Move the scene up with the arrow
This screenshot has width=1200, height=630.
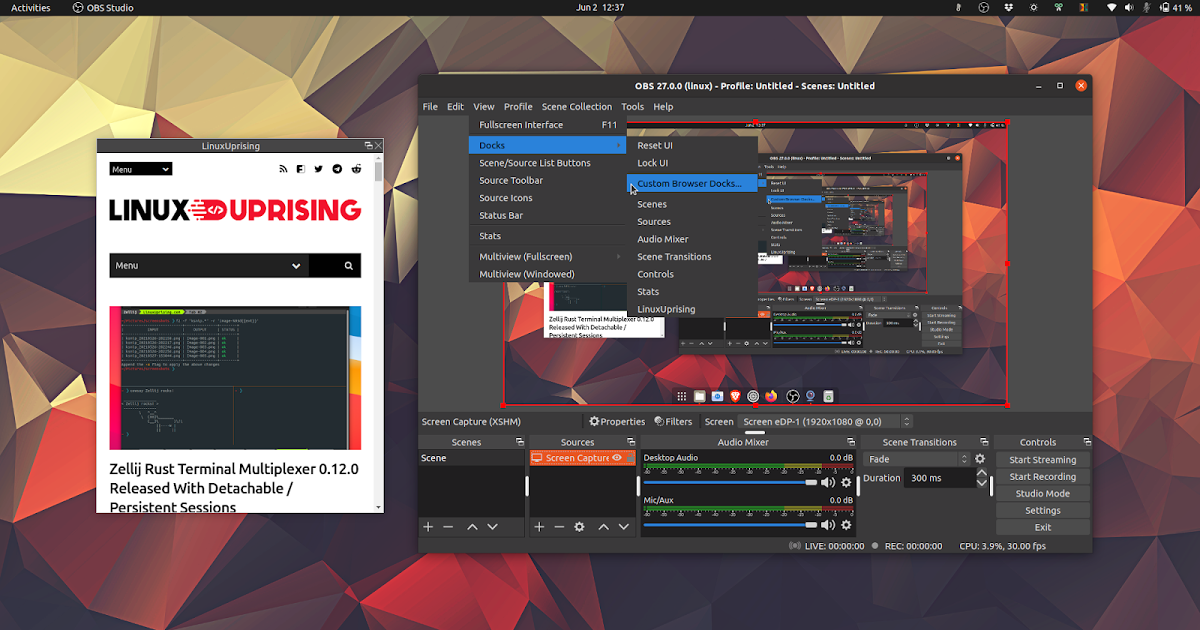[x=472, y=527]
